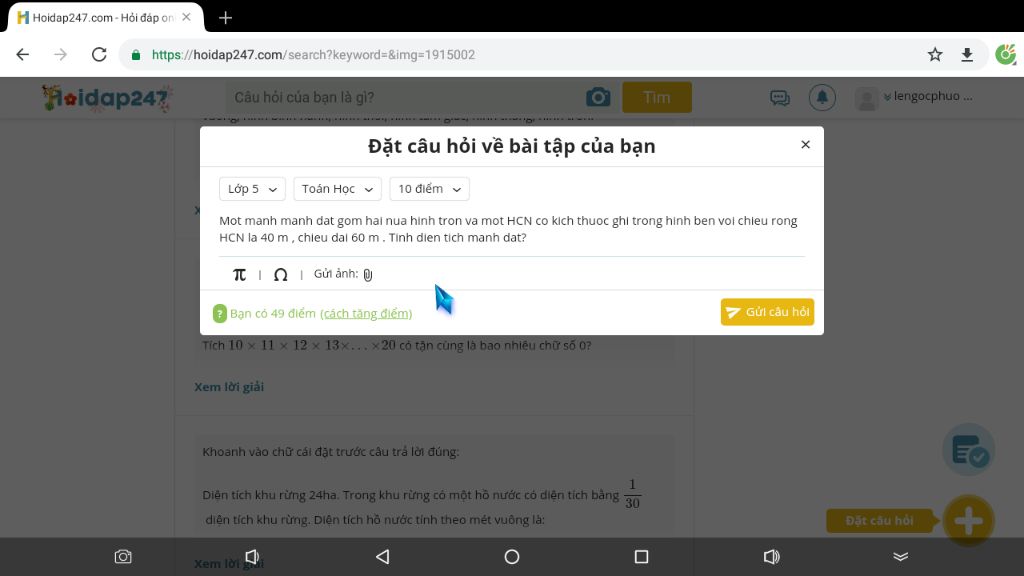
Task: Take a screenshot with the Android camera icon
Action: (123, 556)
